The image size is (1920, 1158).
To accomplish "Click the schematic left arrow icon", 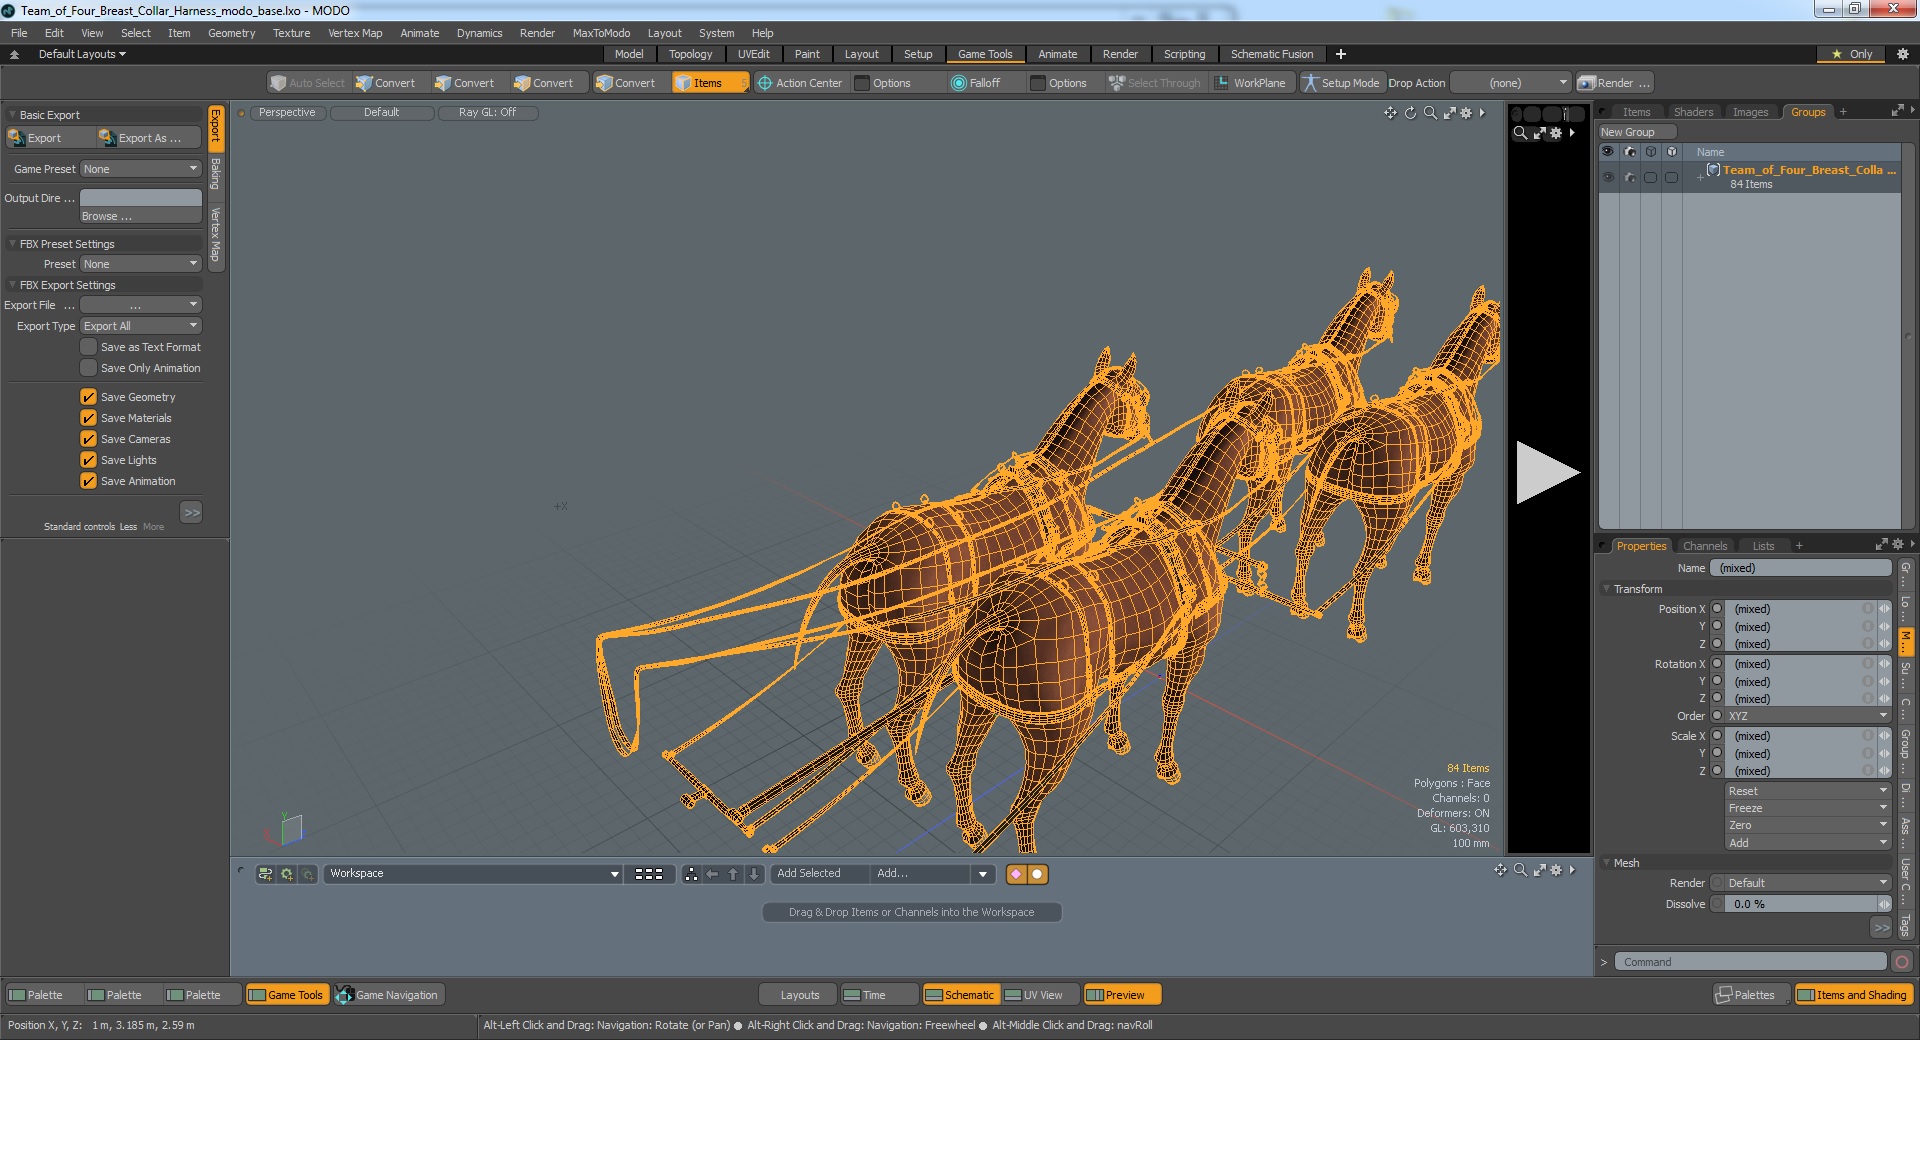I will pos(712,874).
